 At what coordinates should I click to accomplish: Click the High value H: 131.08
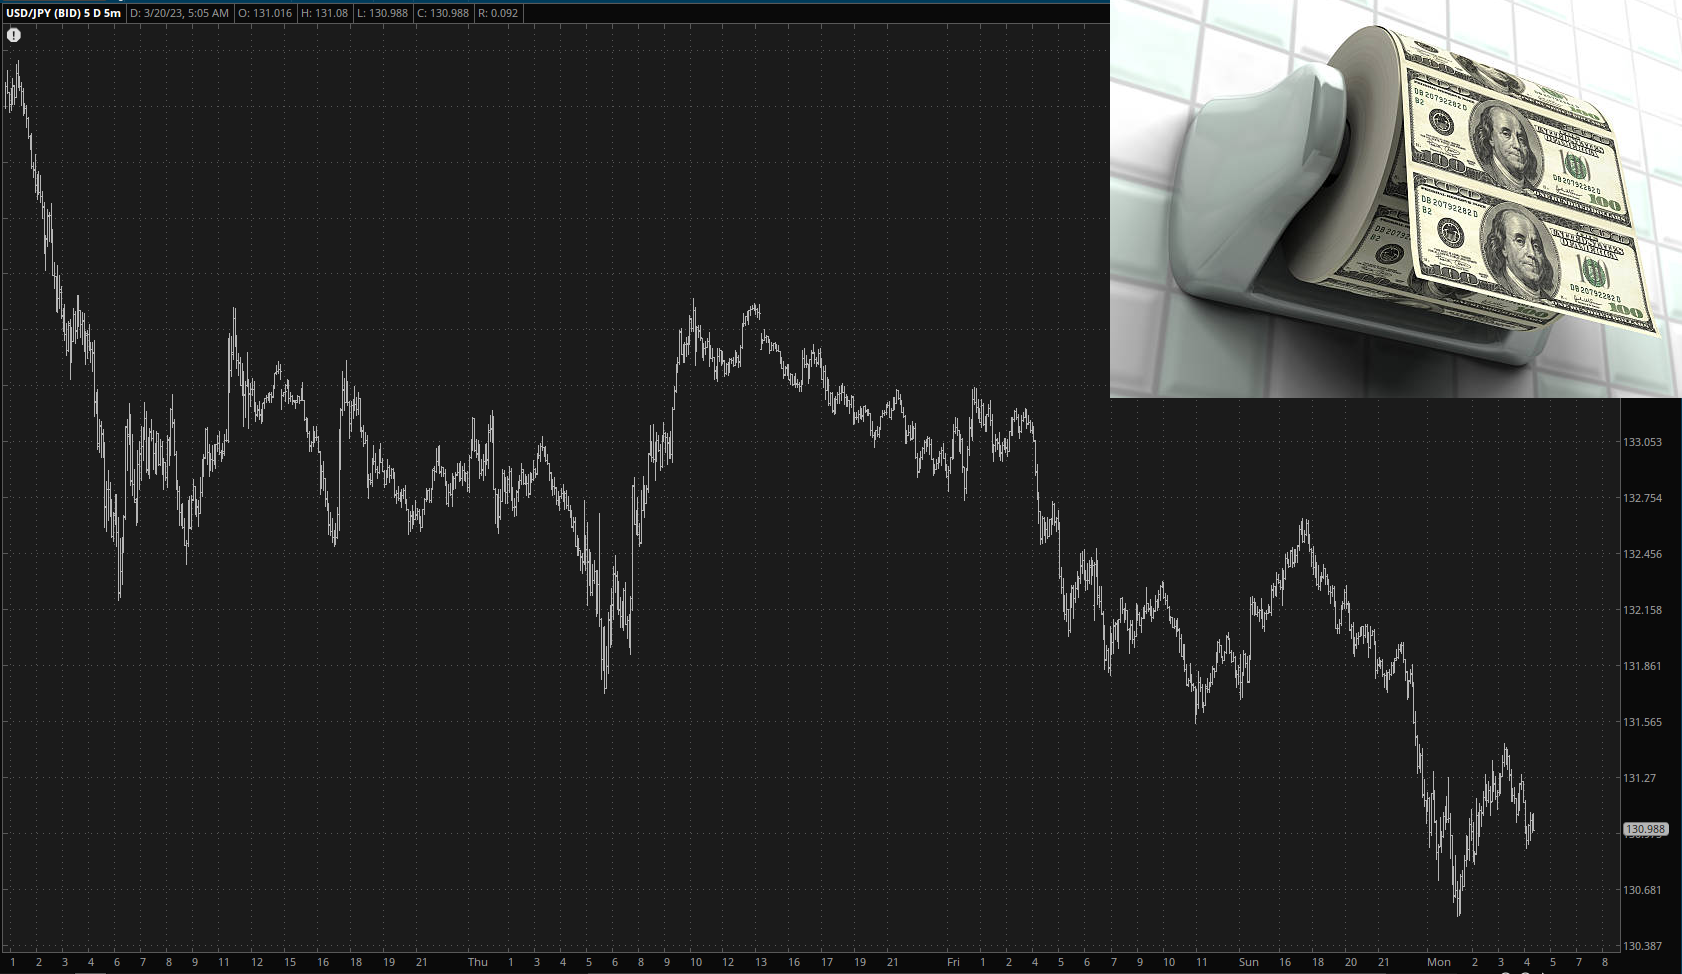(323, 13)
